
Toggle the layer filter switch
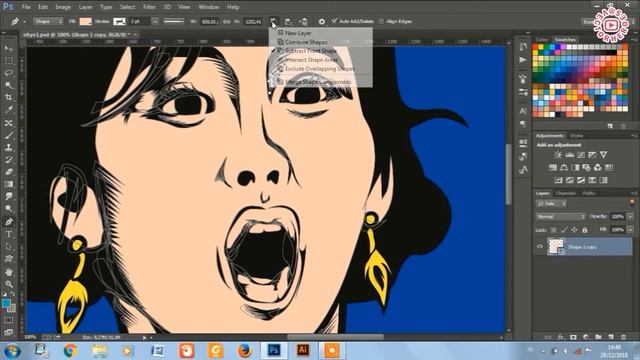point(632,203)
